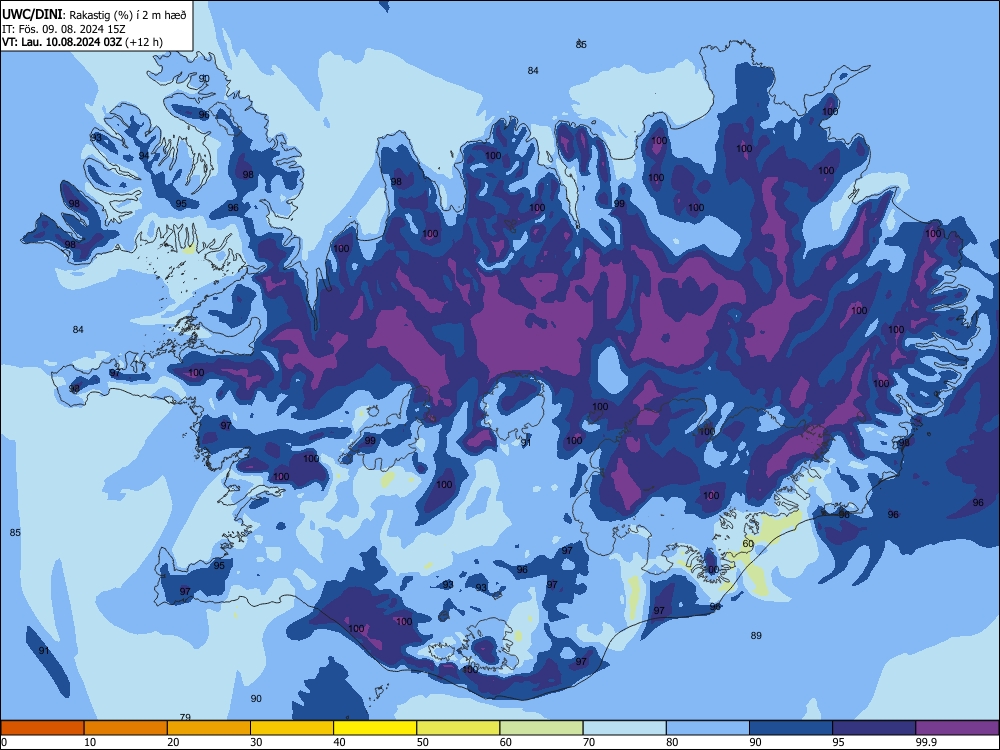1000x750 pixels.
Task: Click the light green 60–70 legend swatch
Action: pyautogui.click(x=541, y=728)
